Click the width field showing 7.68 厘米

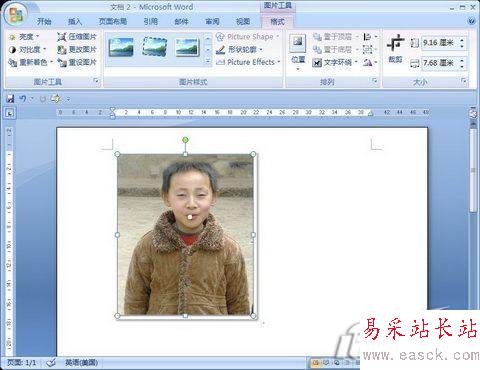pyautogui.click(x=439, y=63)
